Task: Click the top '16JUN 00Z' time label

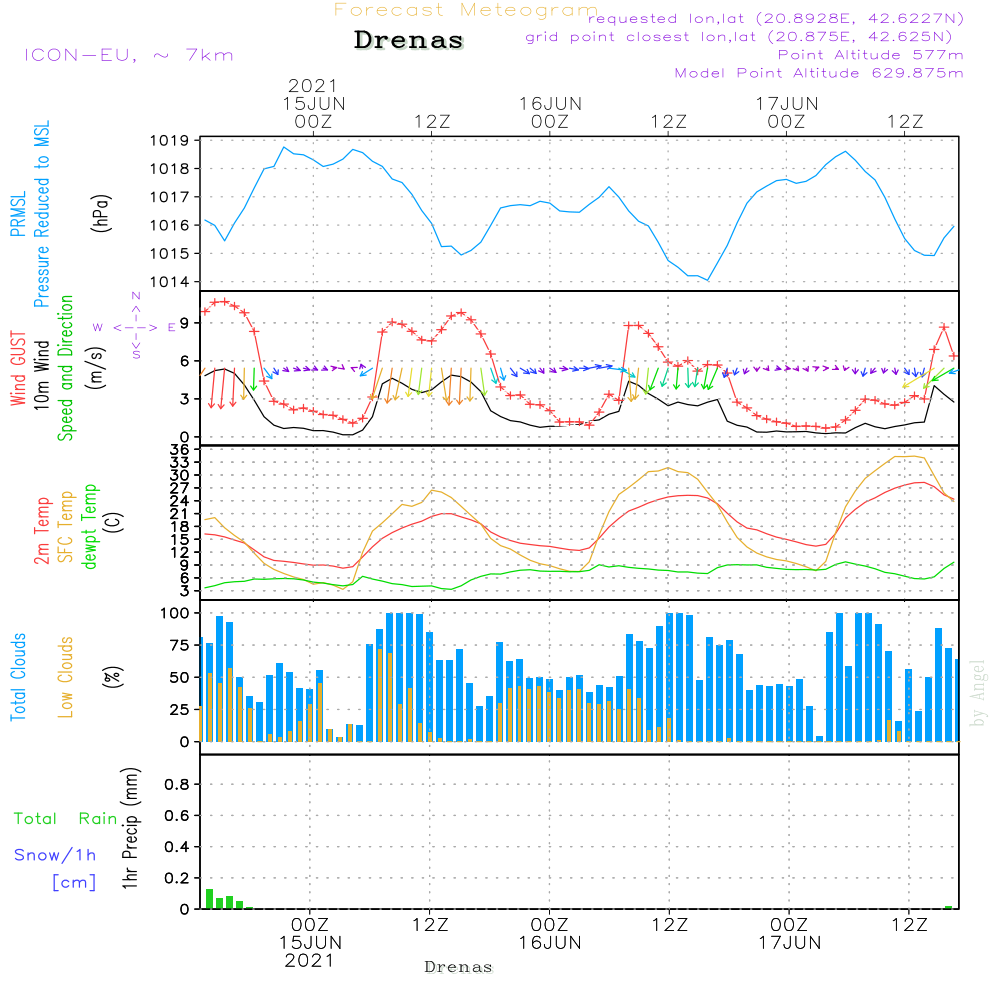Action: 550,112
